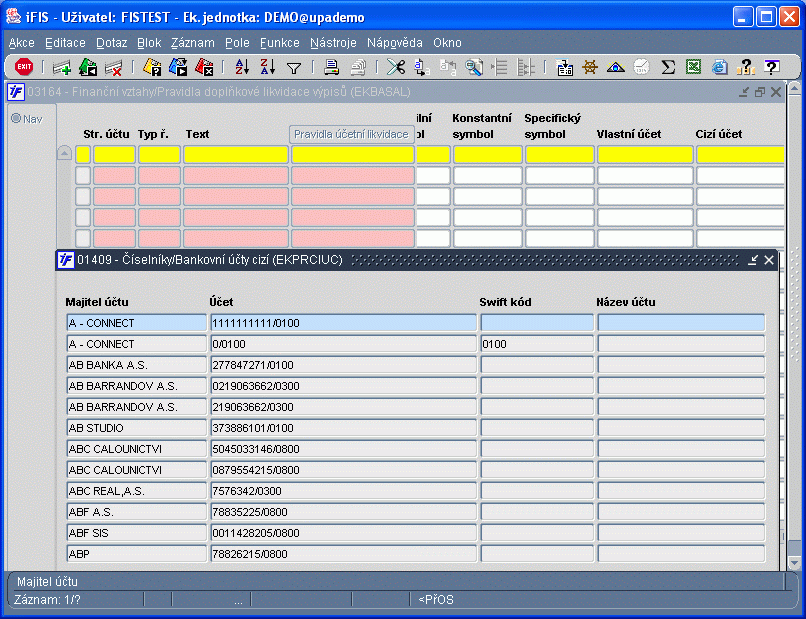This screenshot has height=619, width=806.
Task: Click the yellow enter query icon
Action: click(152, 67)
